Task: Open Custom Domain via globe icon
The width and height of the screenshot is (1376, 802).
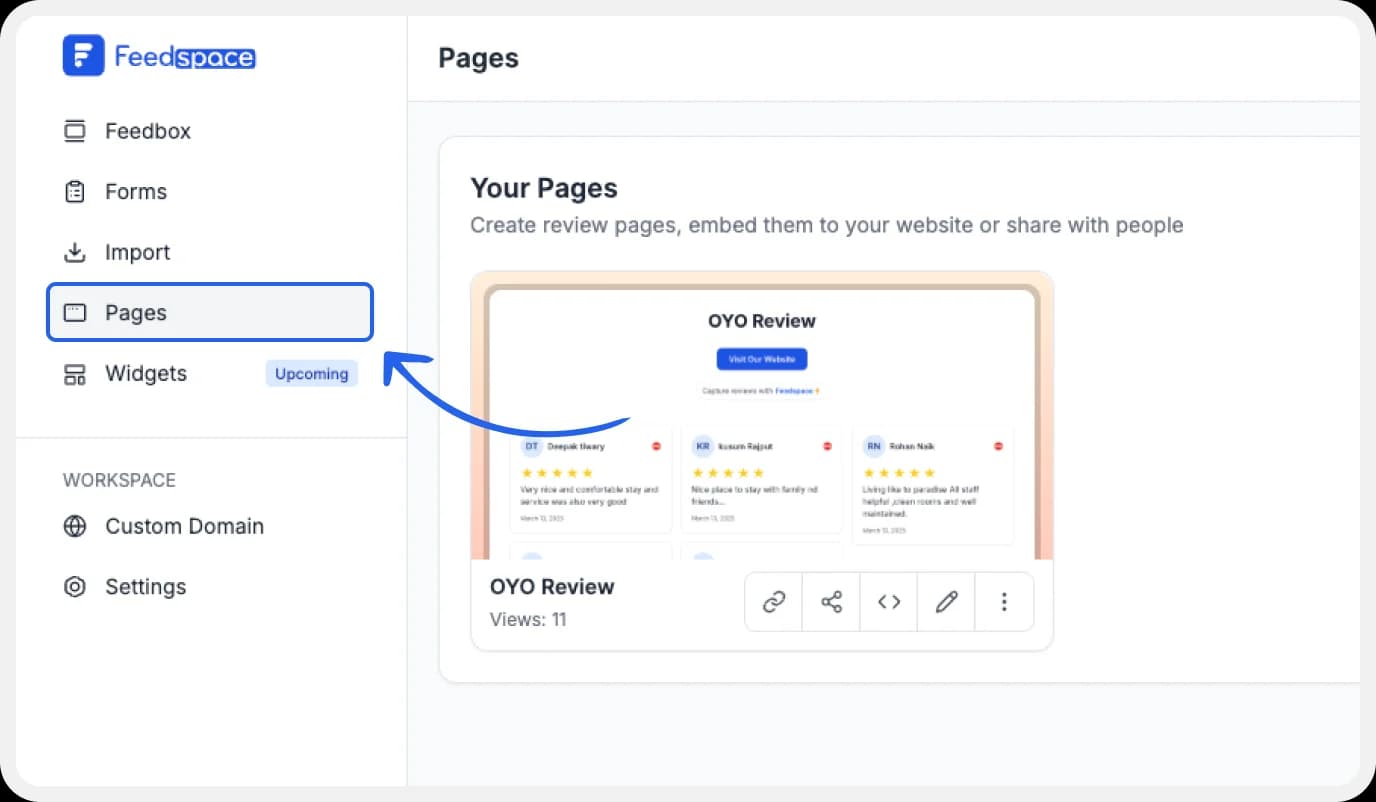Action: tap(75, 526)
